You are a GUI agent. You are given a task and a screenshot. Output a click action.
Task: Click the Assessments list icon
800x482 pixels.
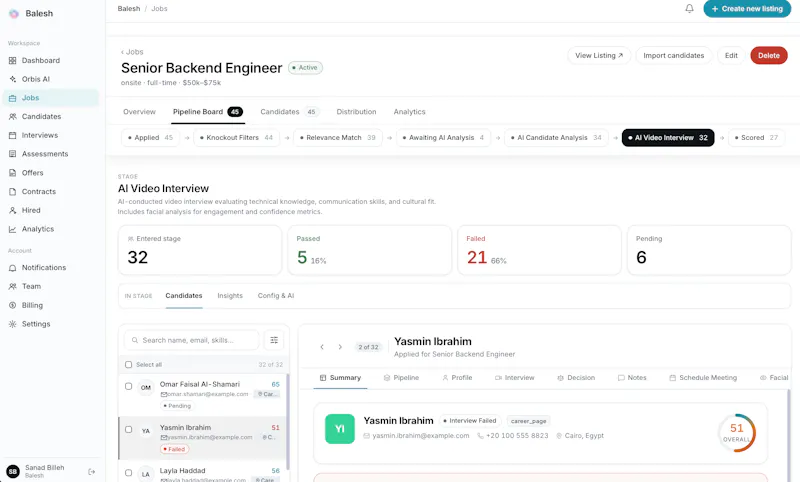13,154
